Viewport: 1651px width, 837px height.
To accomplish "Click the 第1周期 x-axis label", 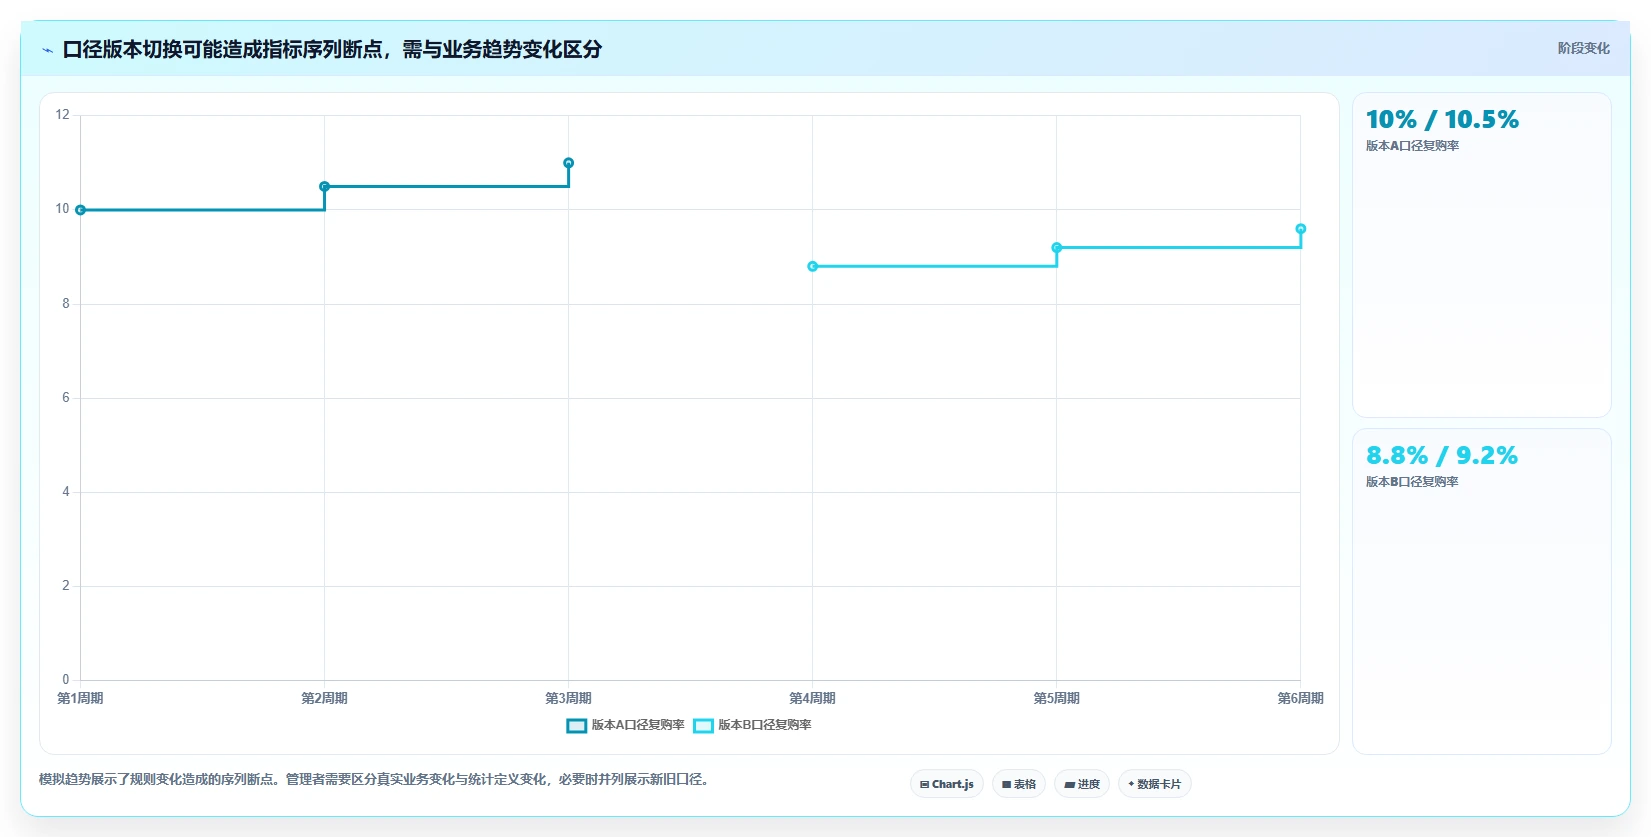I will [x=80, y=698].
